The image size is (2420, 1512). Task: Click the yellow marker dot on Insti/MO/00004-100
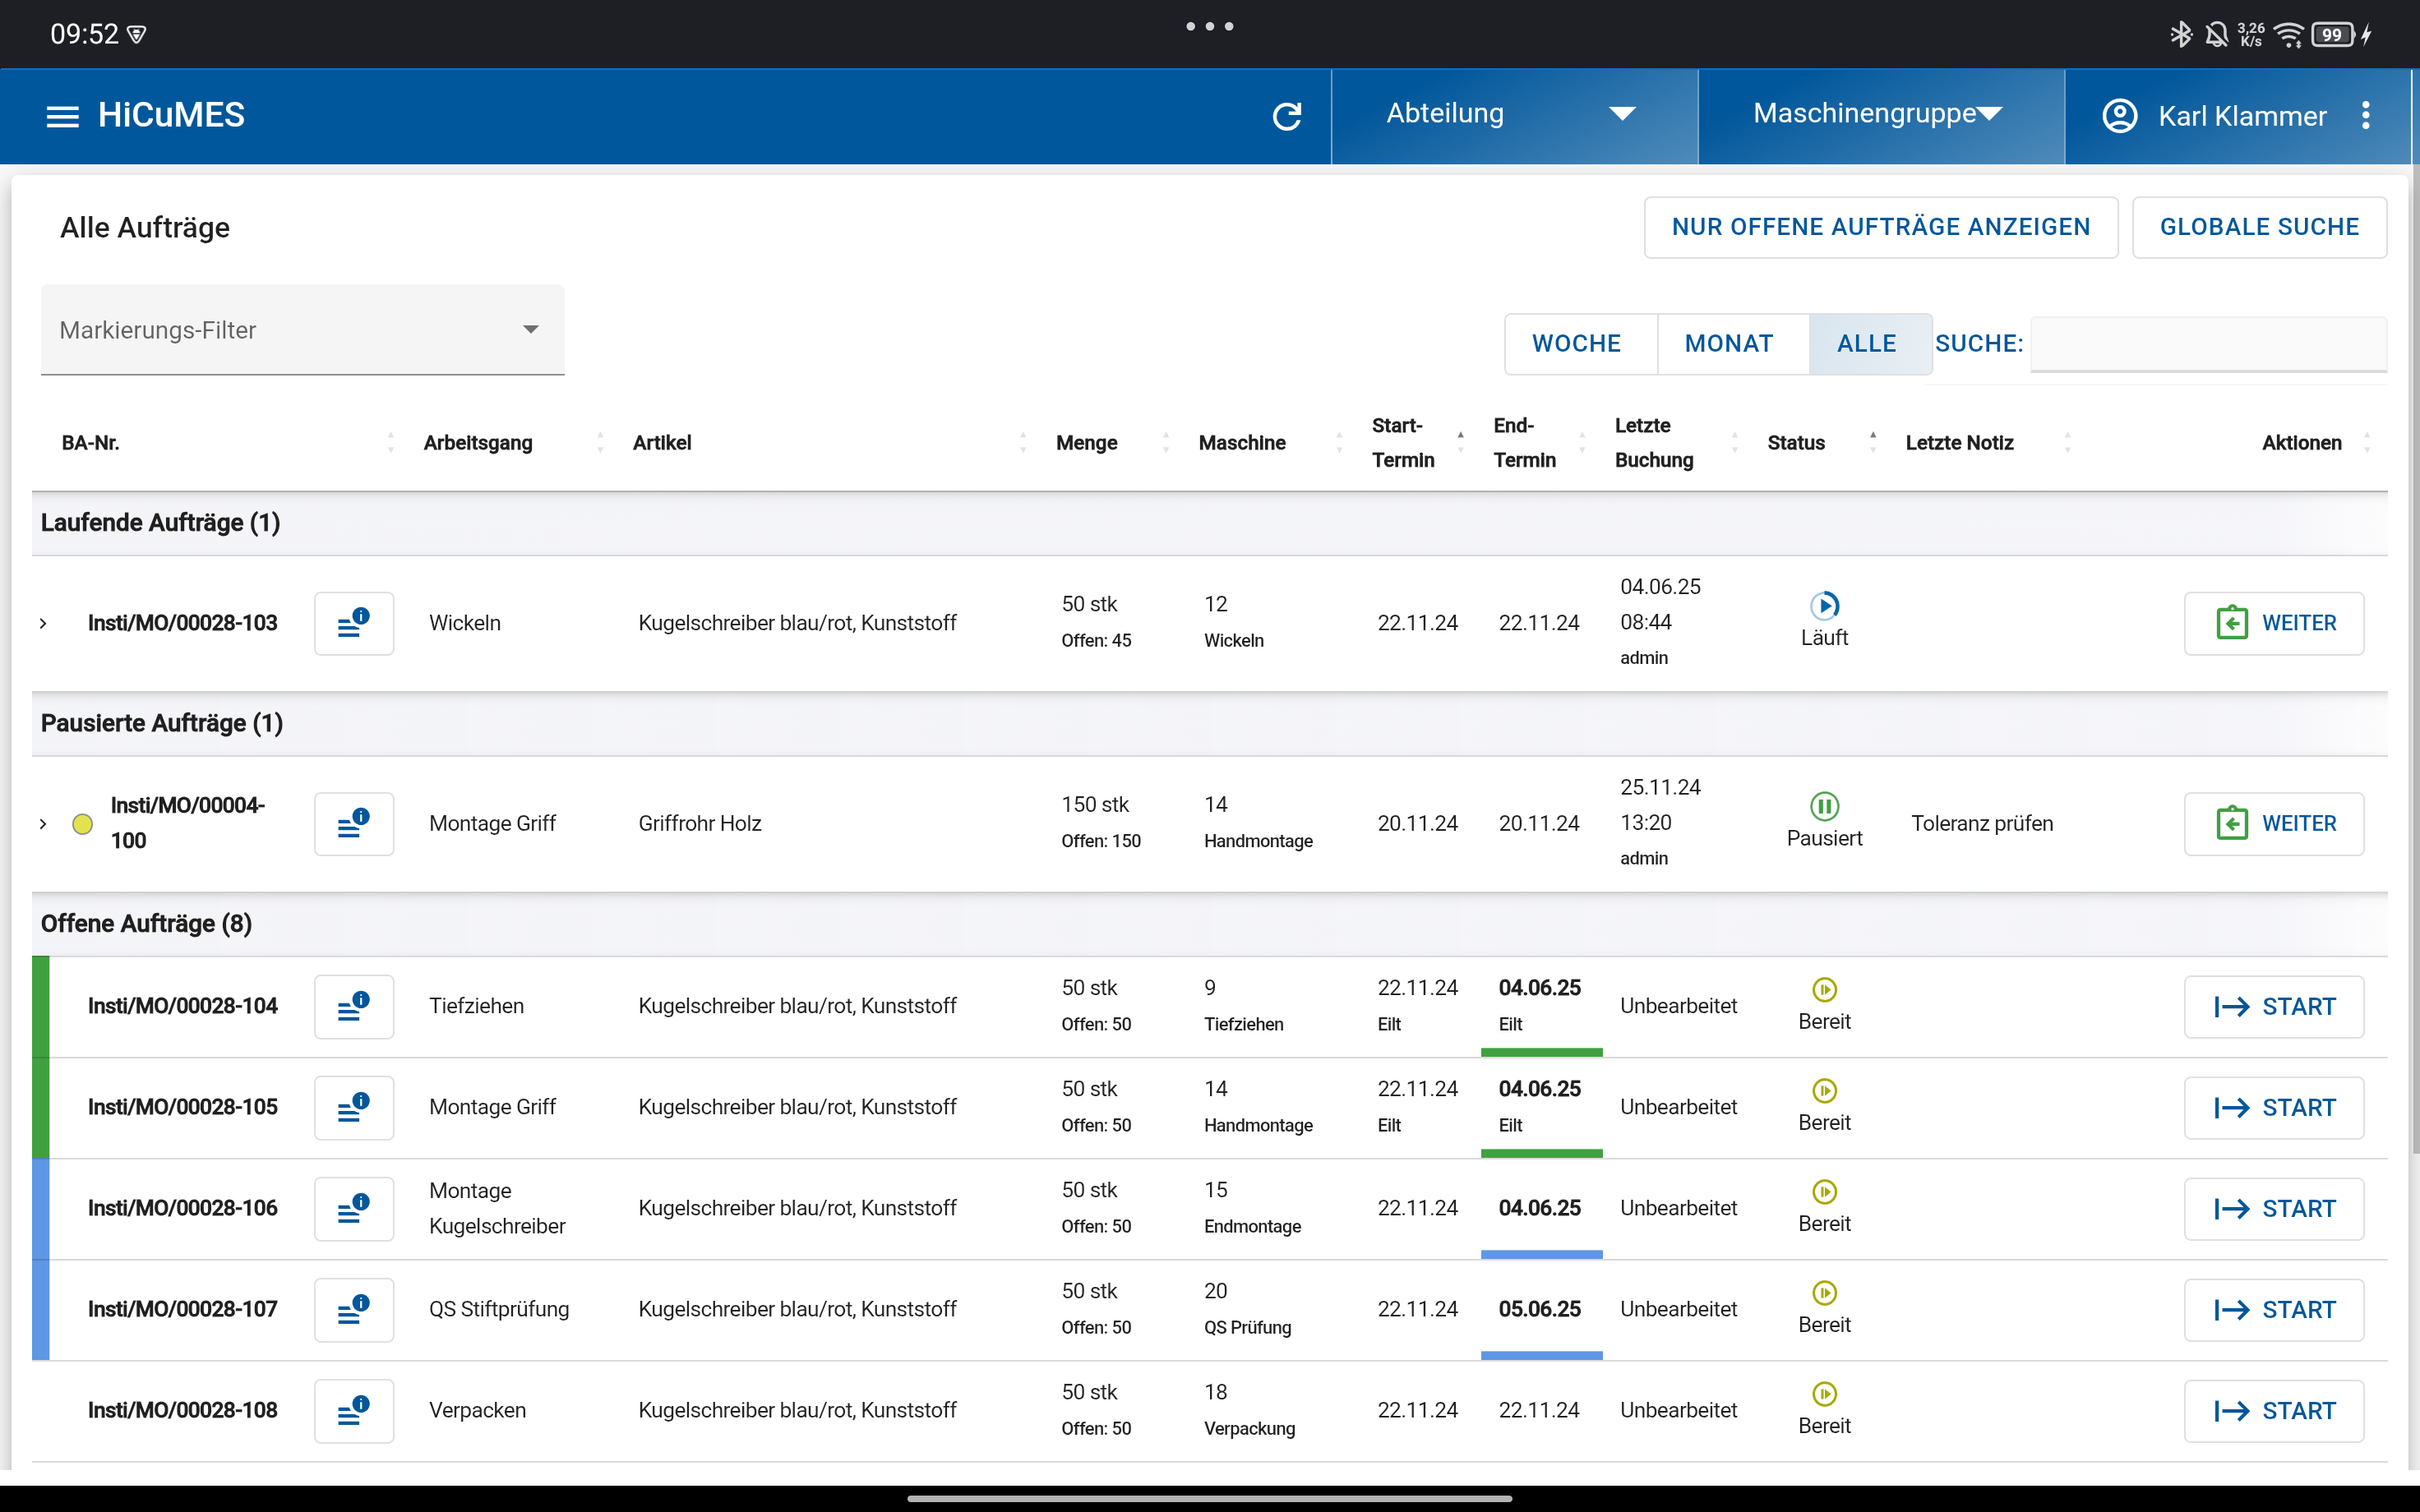click(83, 824)
